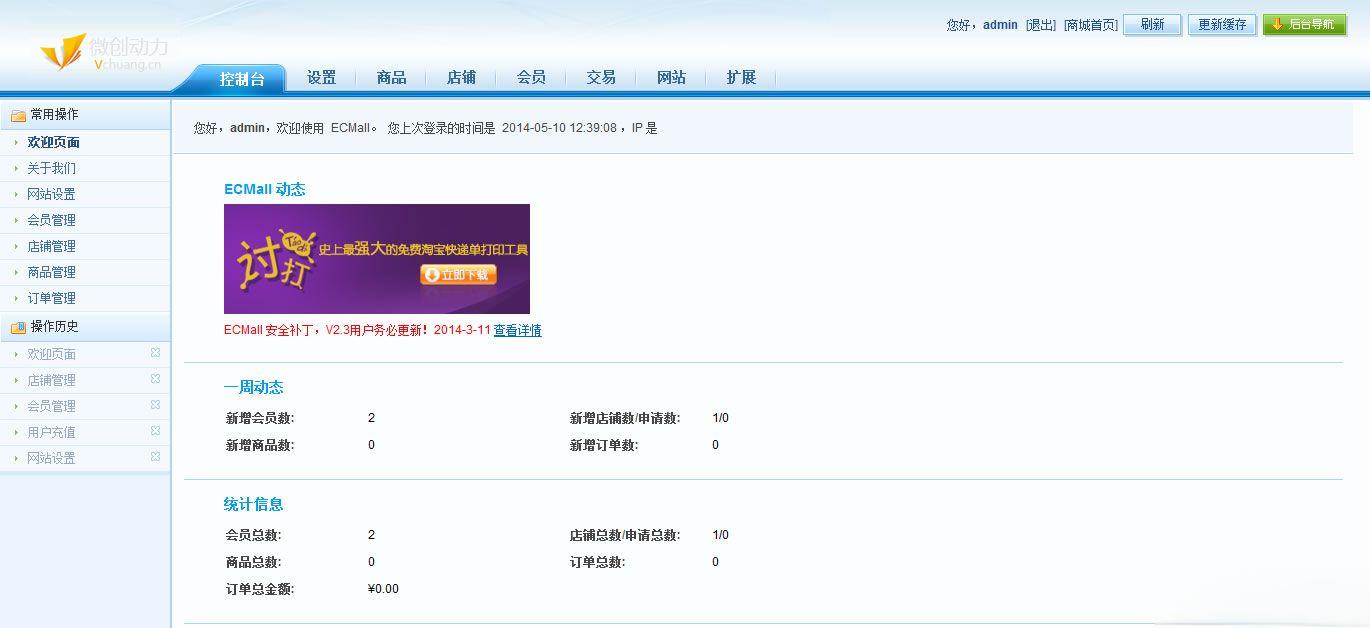
Task: Open the 交易 tab
Action: 601,78
